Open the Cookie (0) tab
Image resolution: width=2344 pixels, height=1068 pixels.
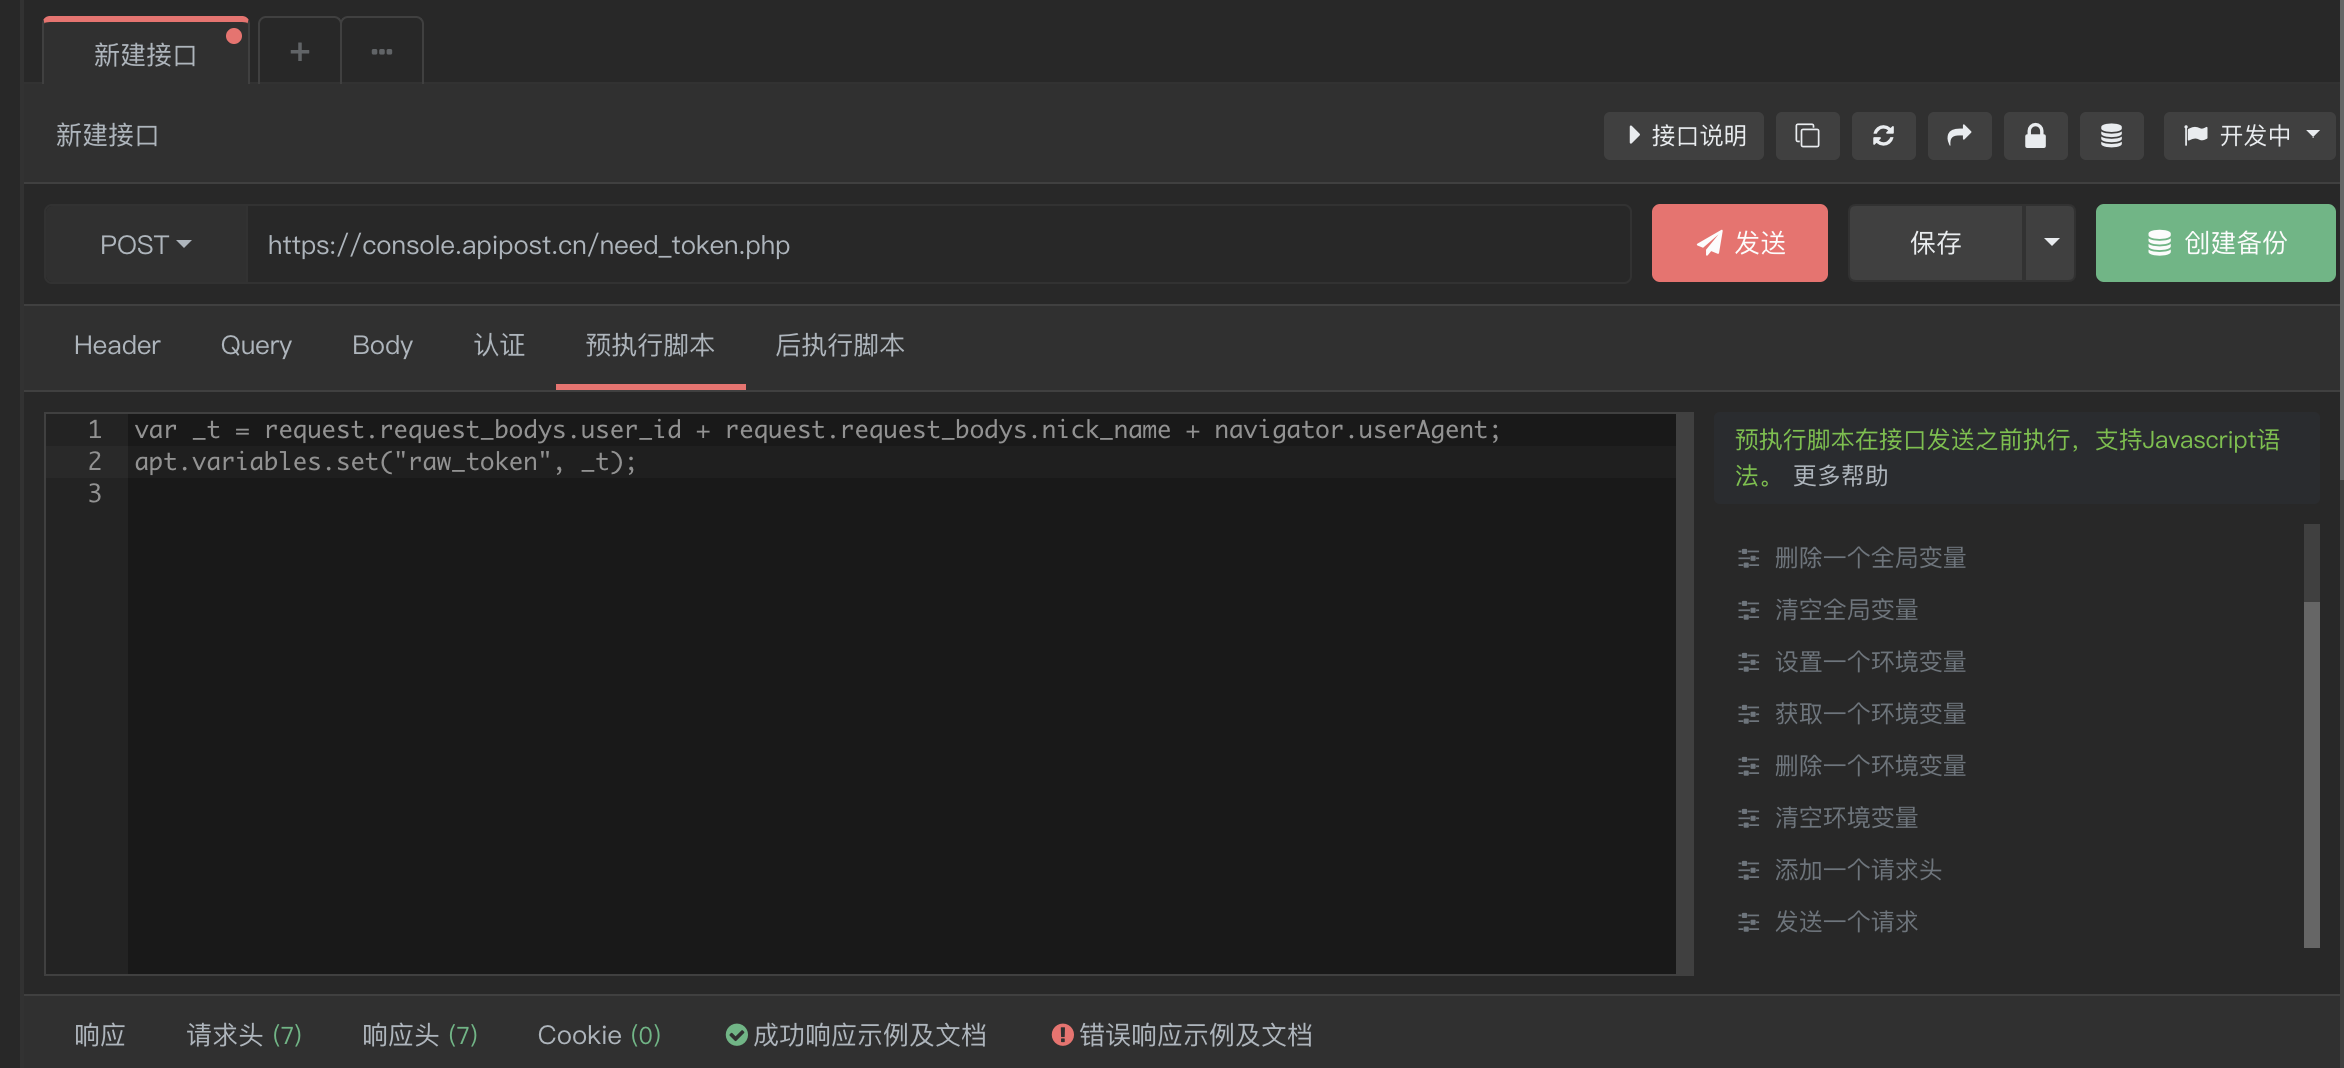pos(599,1035)
